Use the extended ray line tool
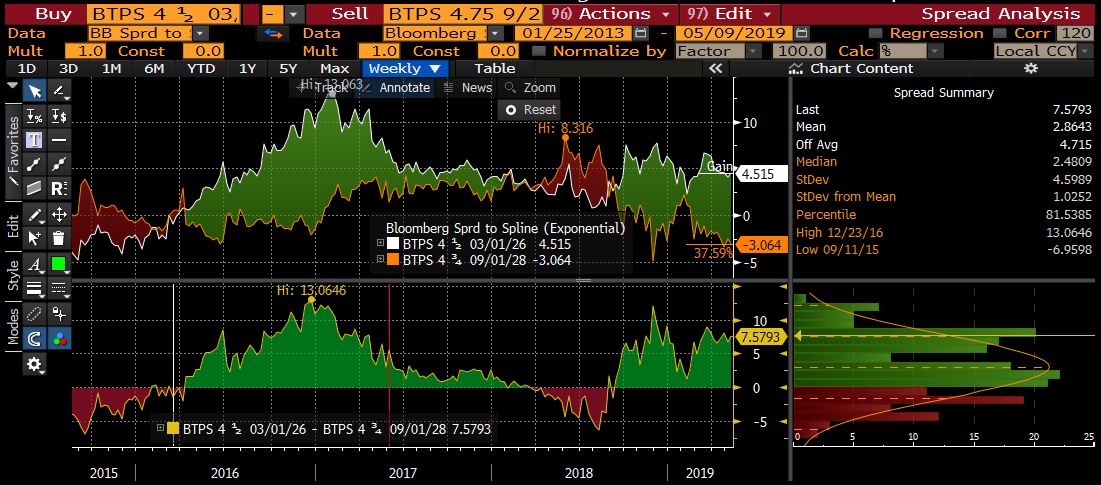The width and height of the screenshot is (1101, 485). tap(60, 164)
